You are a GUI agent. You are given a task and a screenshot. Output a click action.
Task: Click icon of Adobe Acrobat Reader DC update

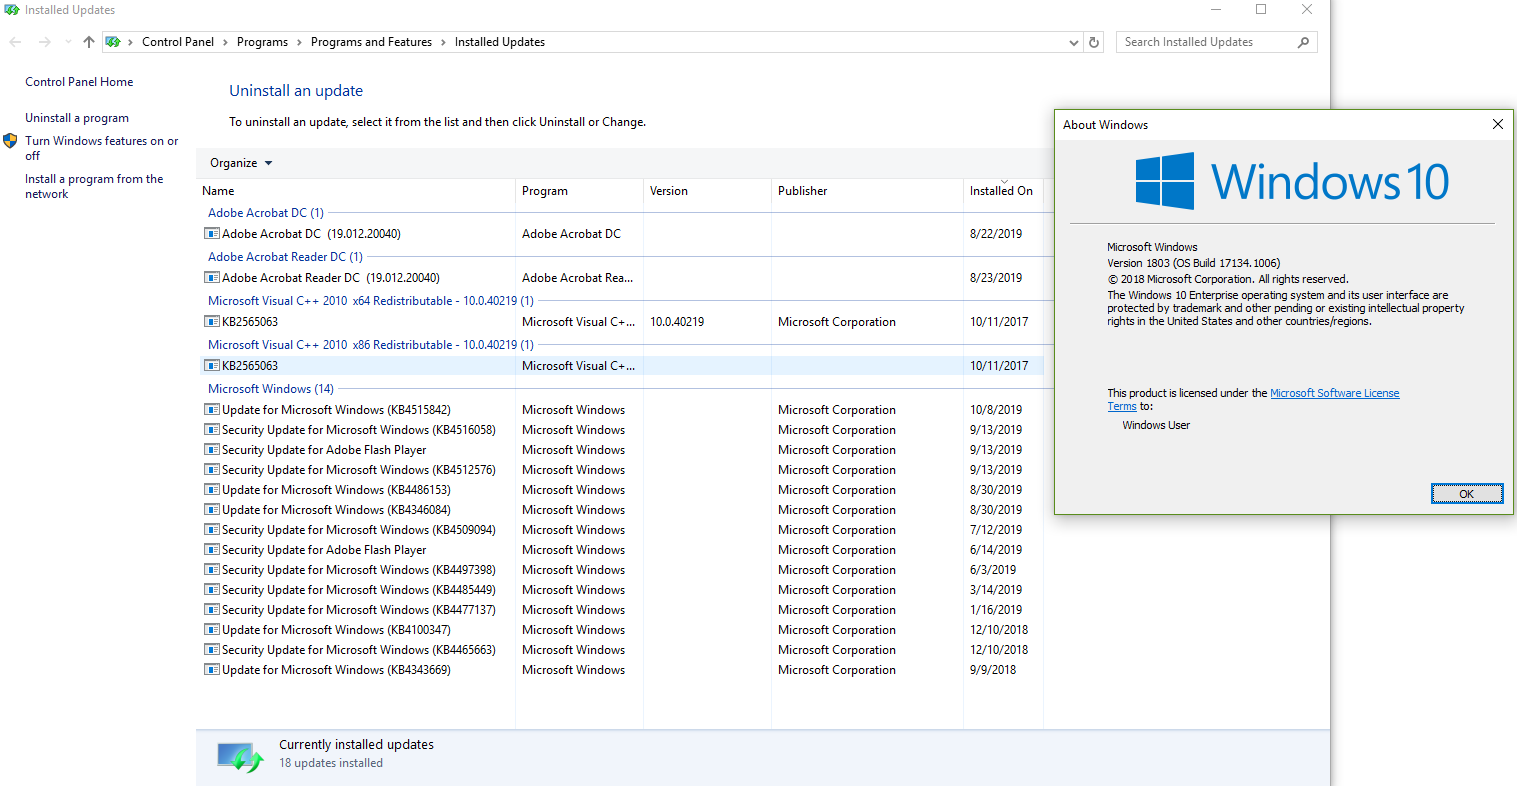pos(212,278)
